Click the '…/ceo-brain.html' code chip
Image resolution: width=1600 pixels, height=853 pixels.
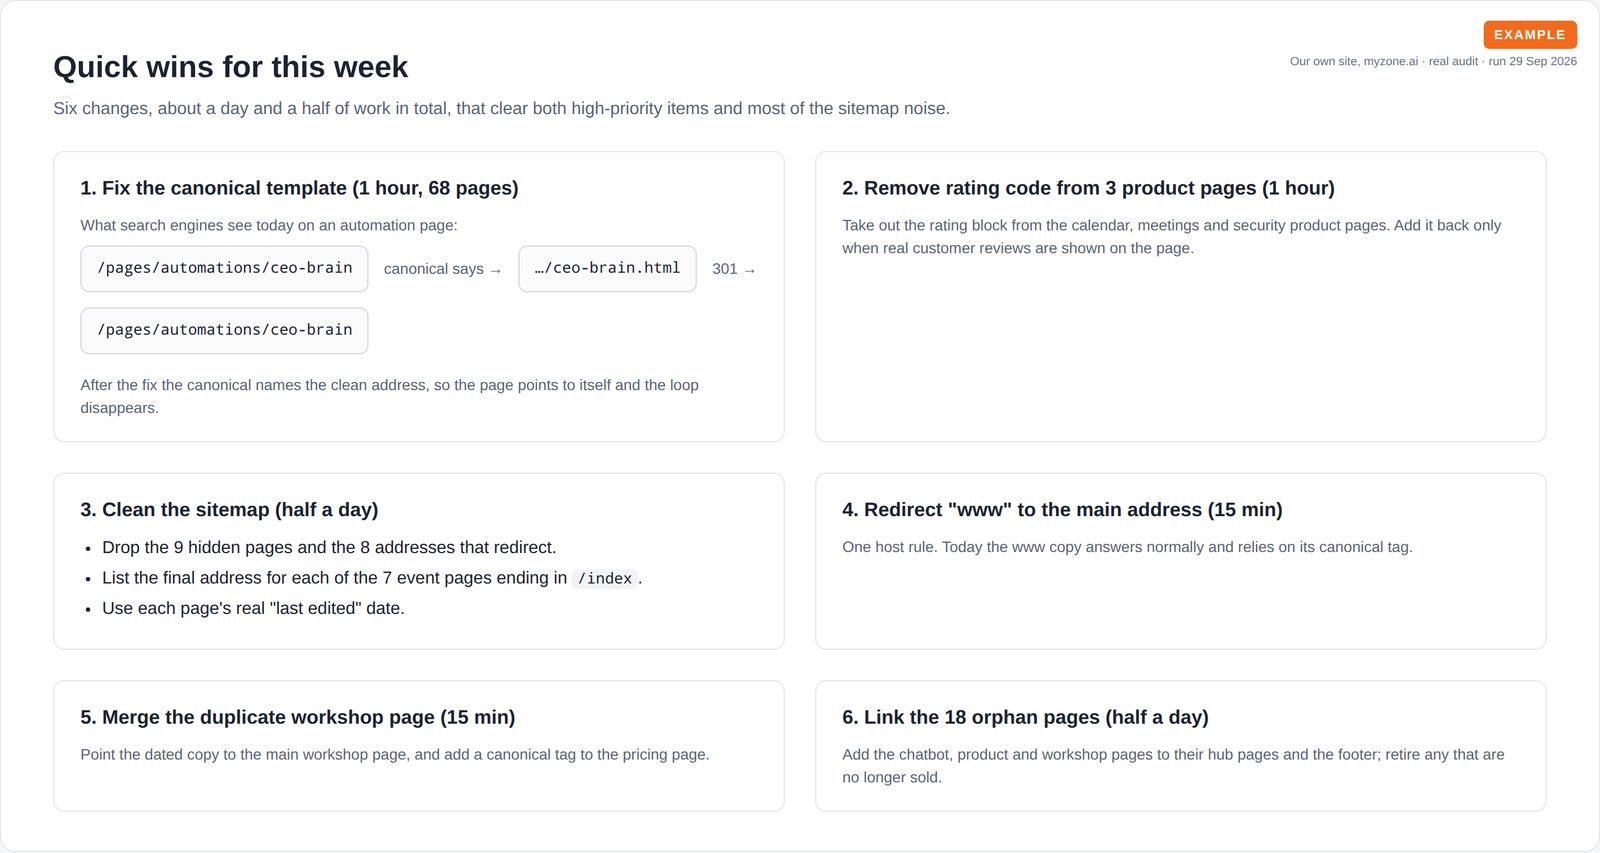607,269
